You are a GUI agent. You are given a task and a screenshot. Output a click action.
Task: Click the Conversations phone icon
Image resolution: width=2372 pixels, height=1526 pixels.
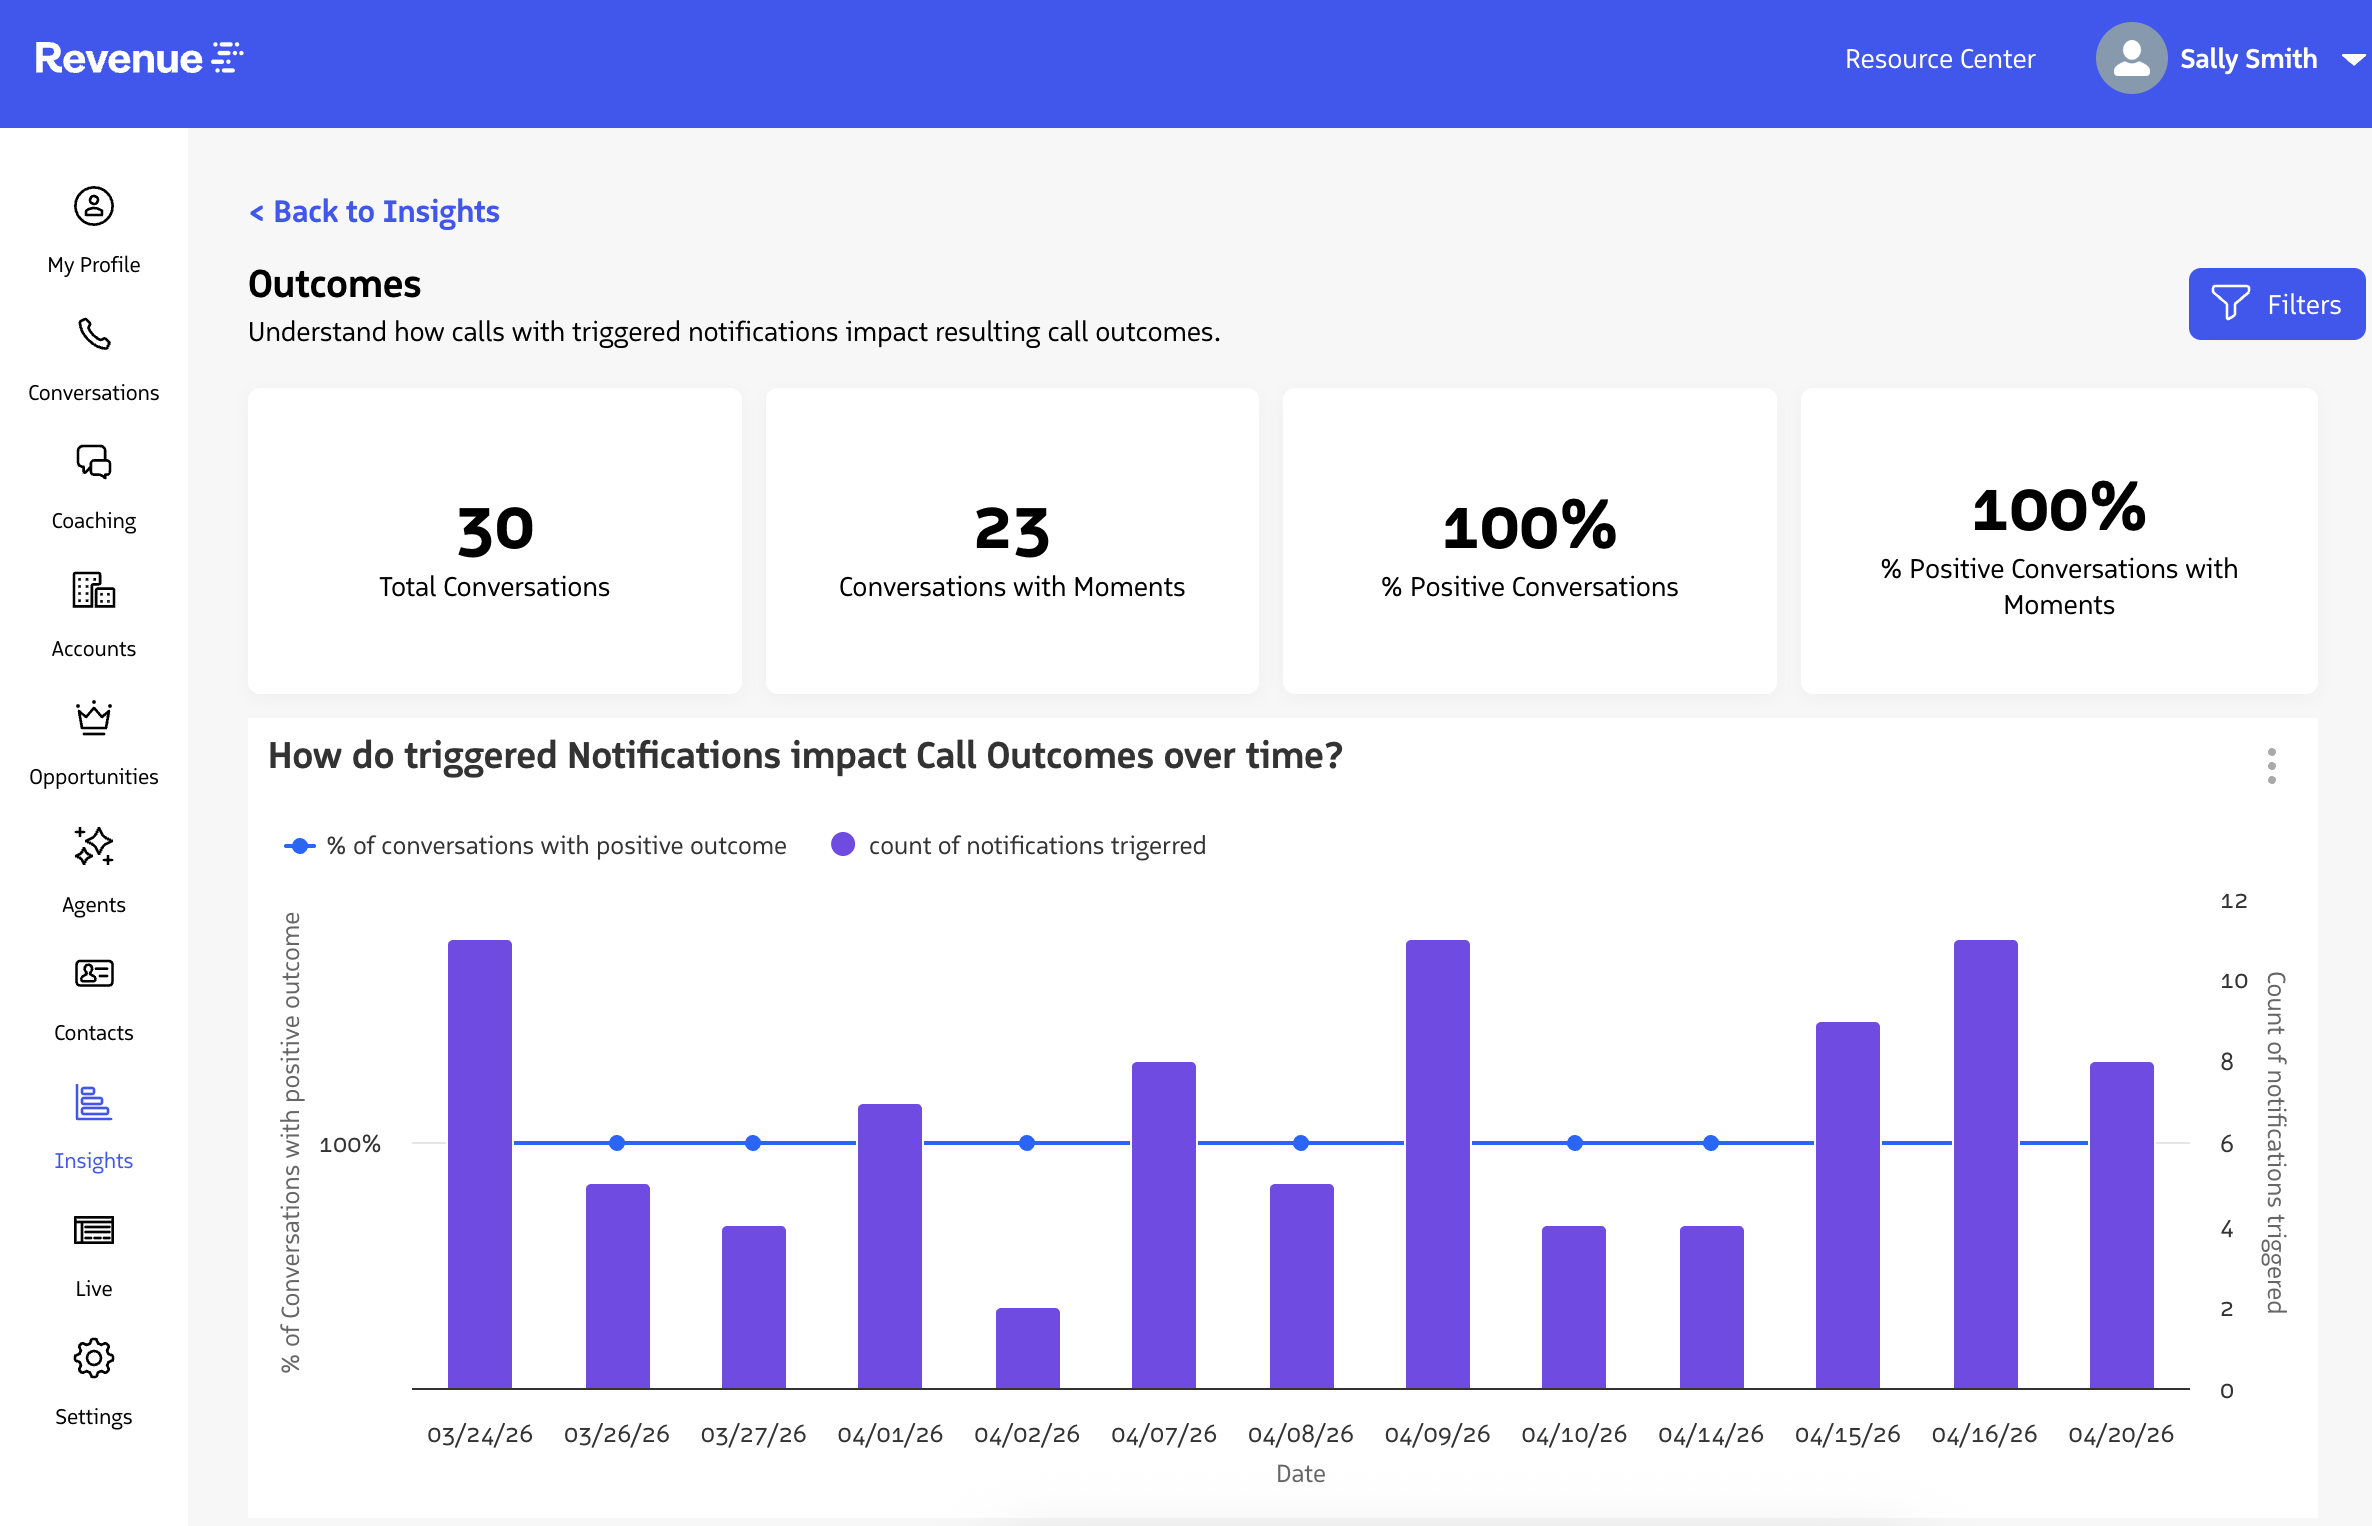[x=94, y=335]
